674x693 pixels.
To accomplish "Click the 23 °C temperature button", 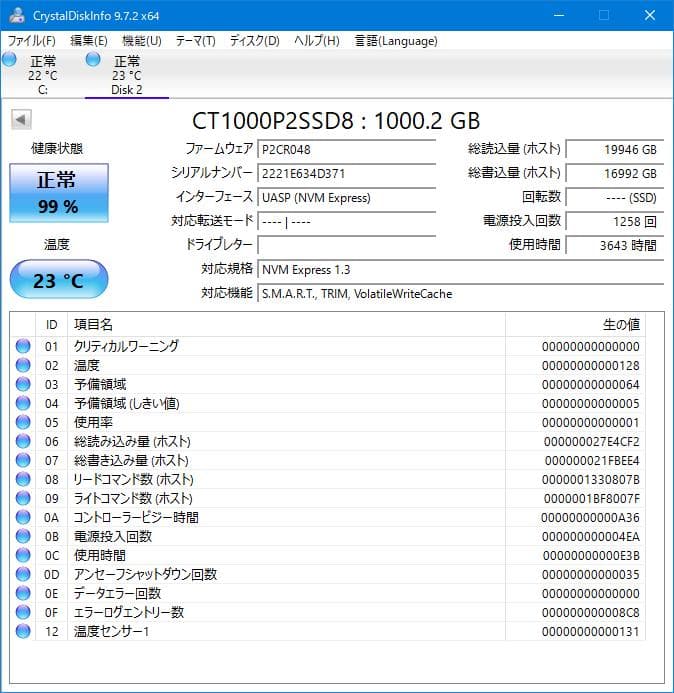I will tap(59, 280).
